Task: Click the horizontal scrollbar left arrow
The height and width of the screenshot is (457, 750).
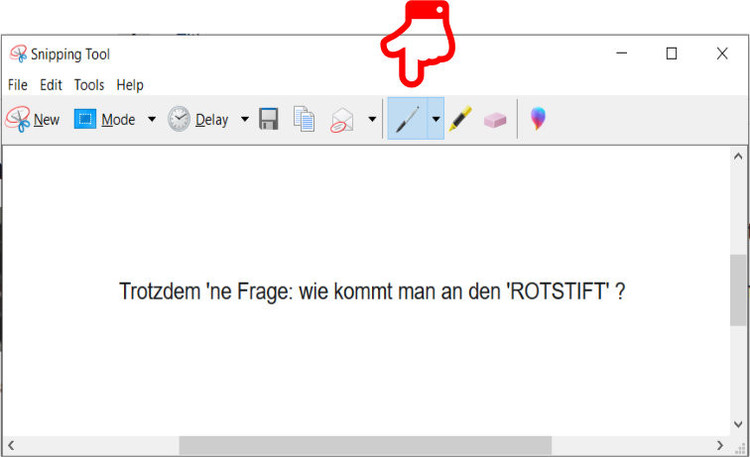Action: tap(11, 446)
